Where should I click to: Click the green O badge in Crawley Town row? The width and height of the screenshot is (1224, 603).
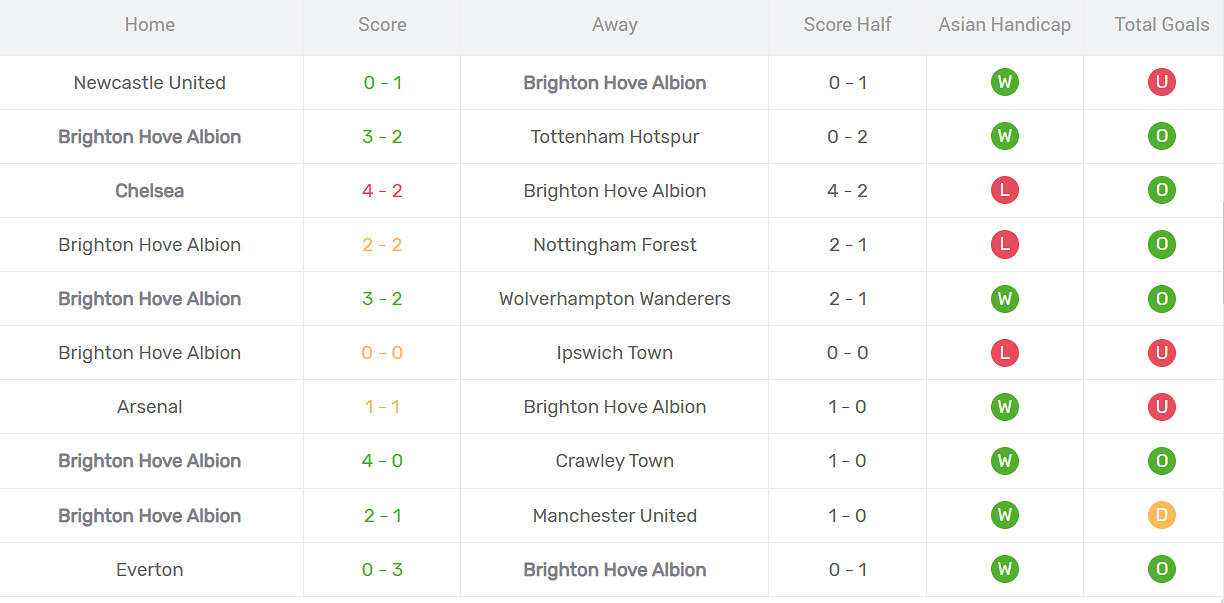click(1161, 461)
